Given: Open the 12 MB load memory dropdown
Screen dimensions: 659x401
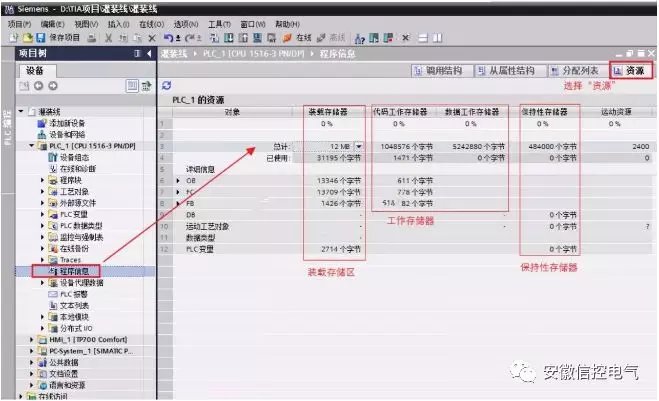Looking at the screenshot, I should click(x=359, y=146).
